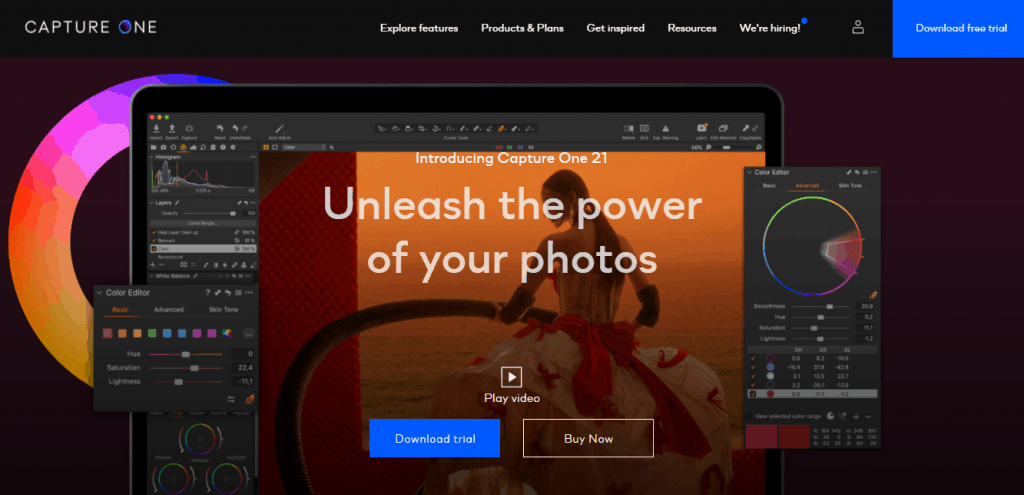Click the Import icon in the toolbar
This screenshot has width=1024, height=495.
click(156, 129)
